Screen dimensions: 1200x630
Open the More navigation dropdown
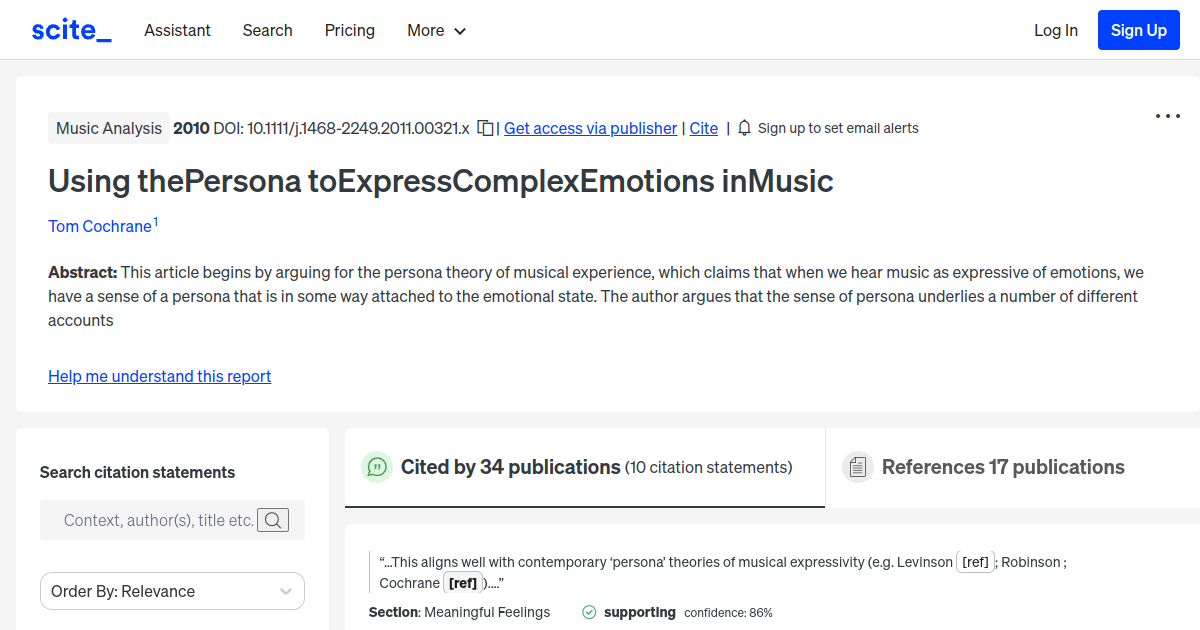point(436,30)
